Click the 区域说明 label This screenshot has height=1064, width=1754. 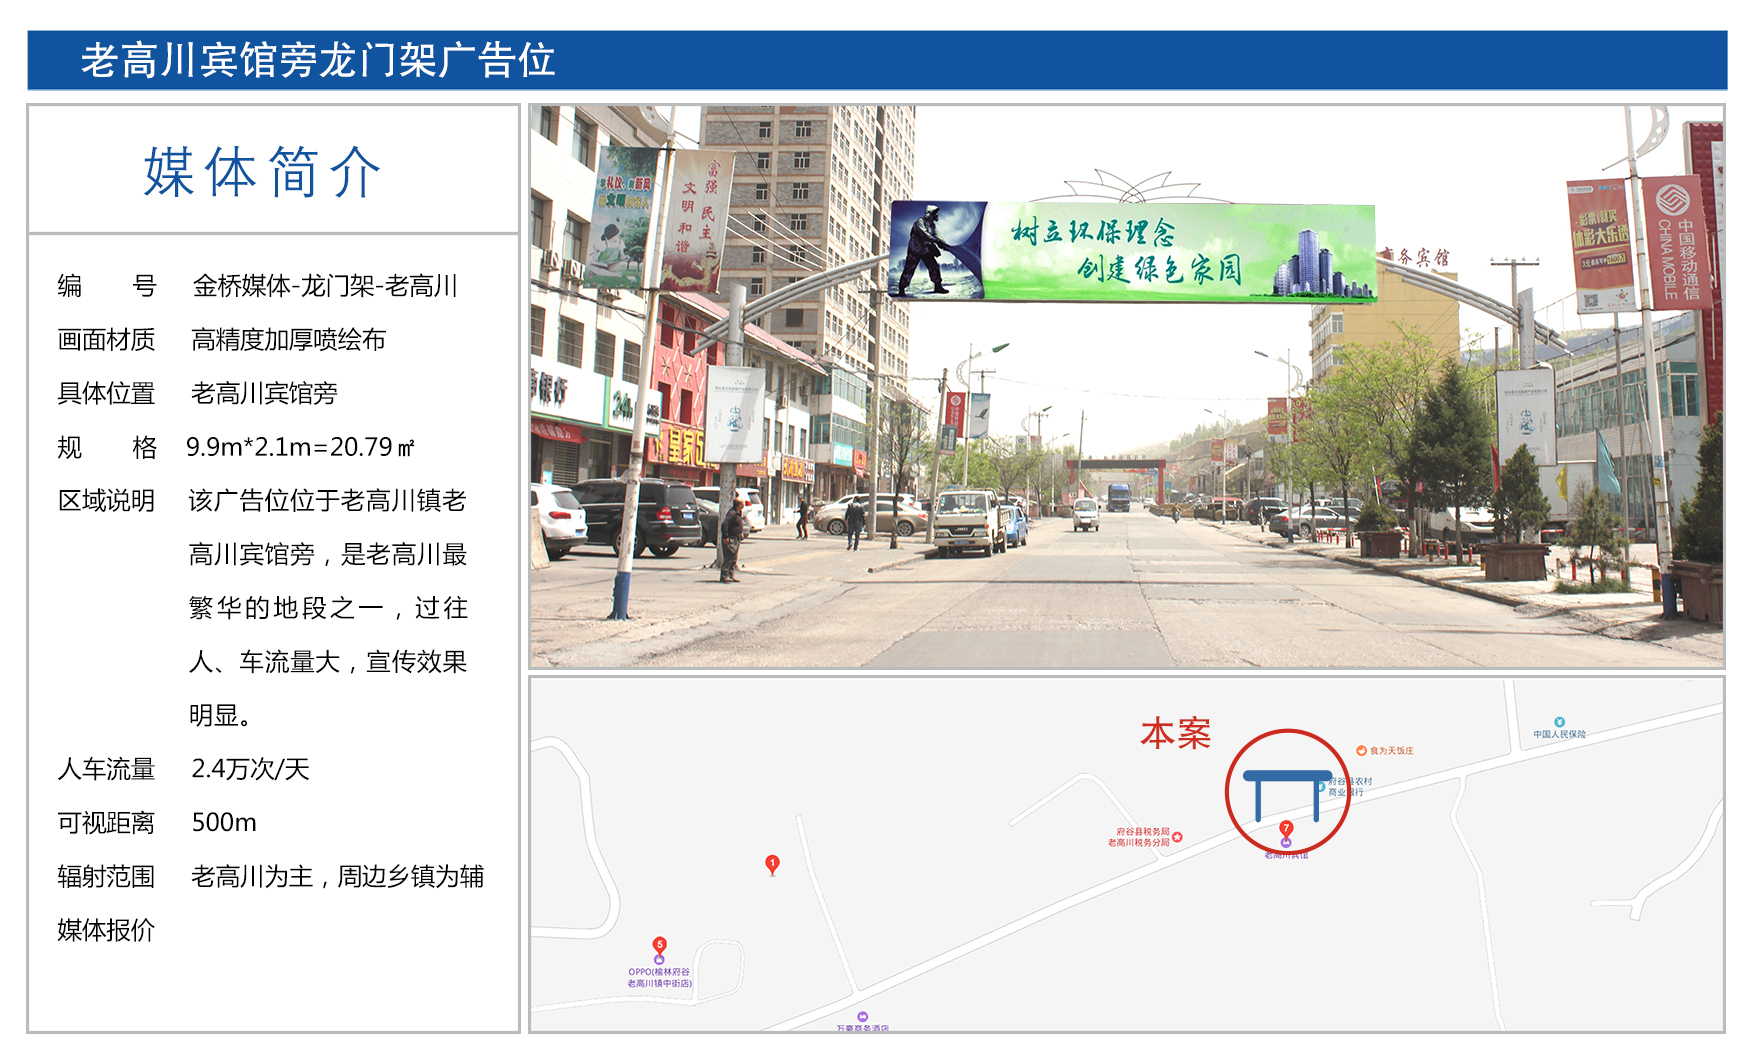pyautogui.click(x=106, y=500)
